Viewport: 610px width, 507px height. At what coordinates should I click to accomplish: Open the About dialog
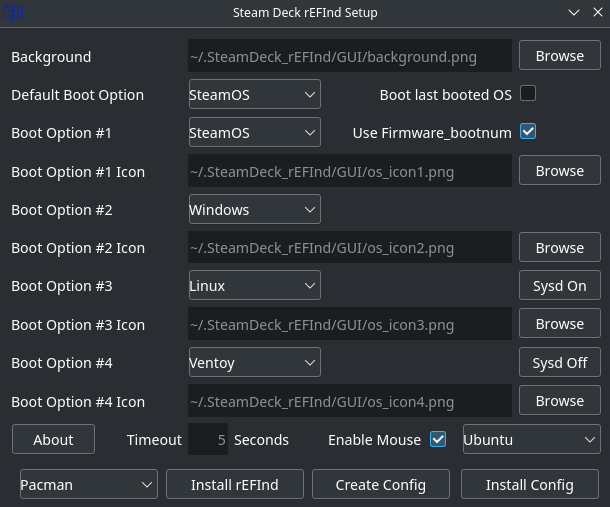coord(53,439)
